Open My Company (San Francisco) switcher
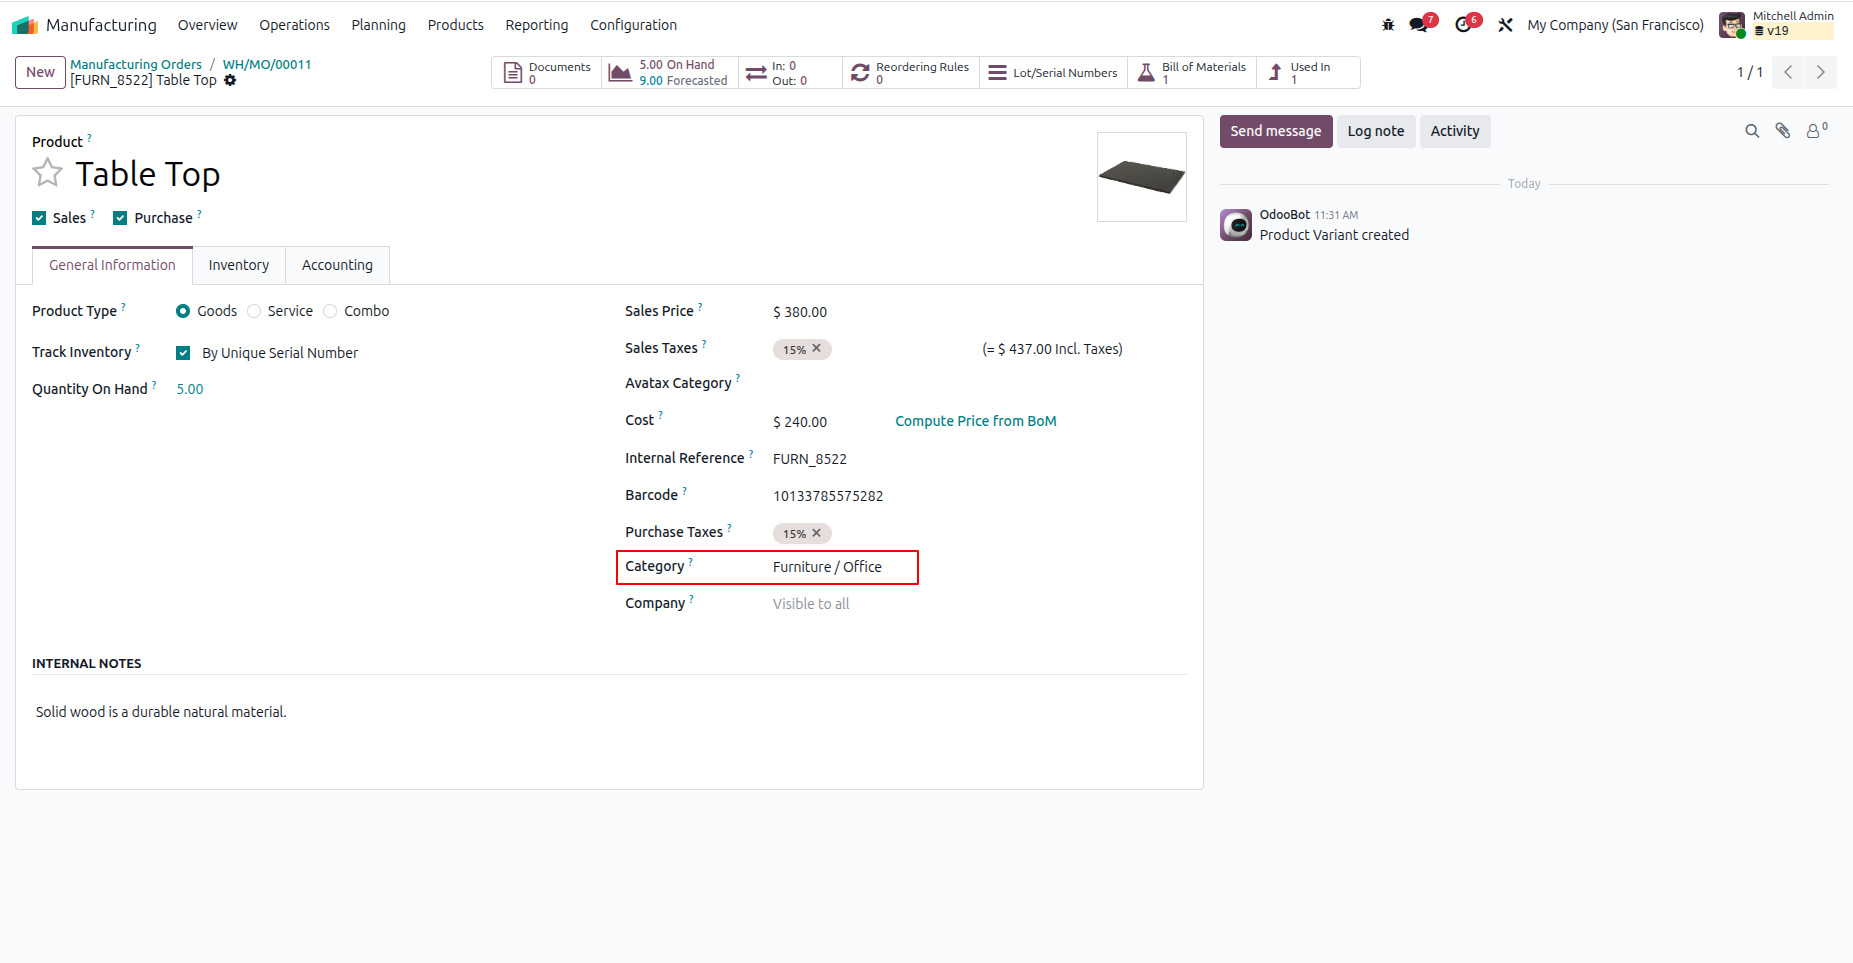The width and height of the screenshot is (1853, 963). [1615, 25]
